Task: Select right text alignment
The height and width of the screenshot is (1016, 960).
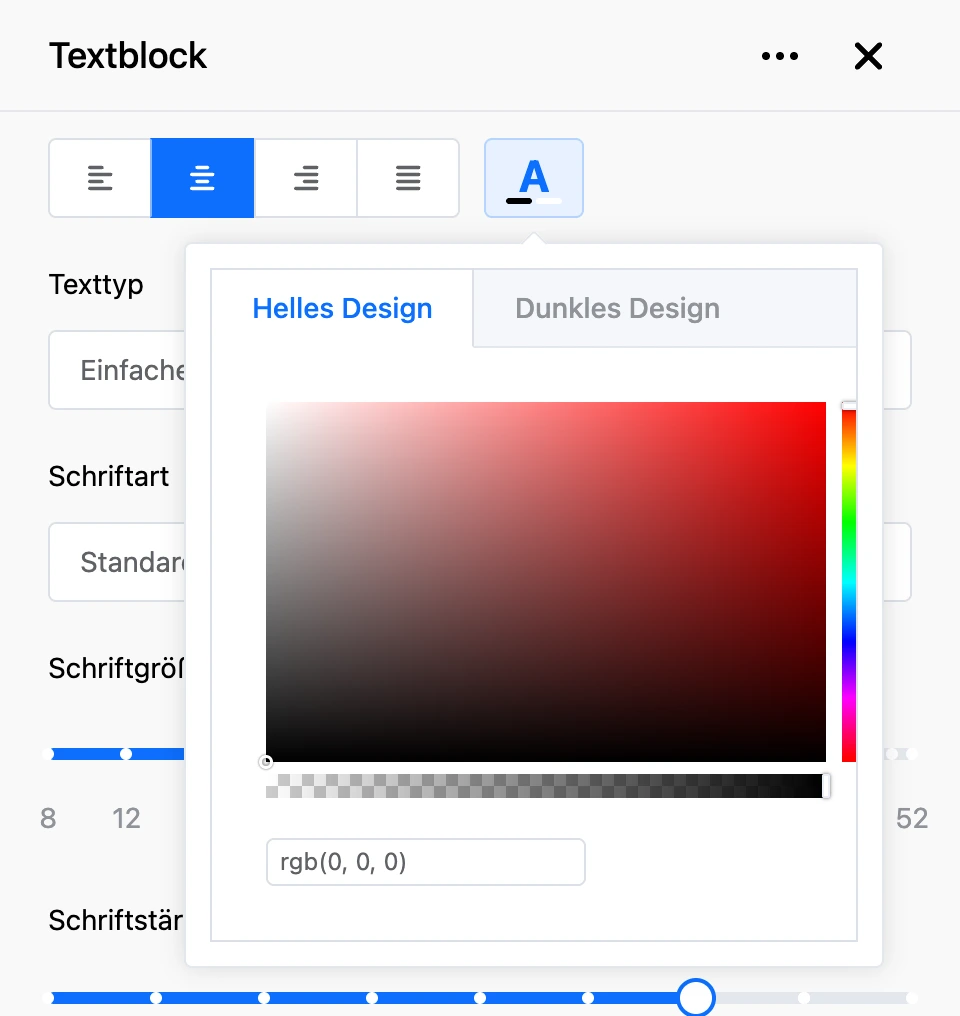Action: pyautogui.click(x=305, y=178)
